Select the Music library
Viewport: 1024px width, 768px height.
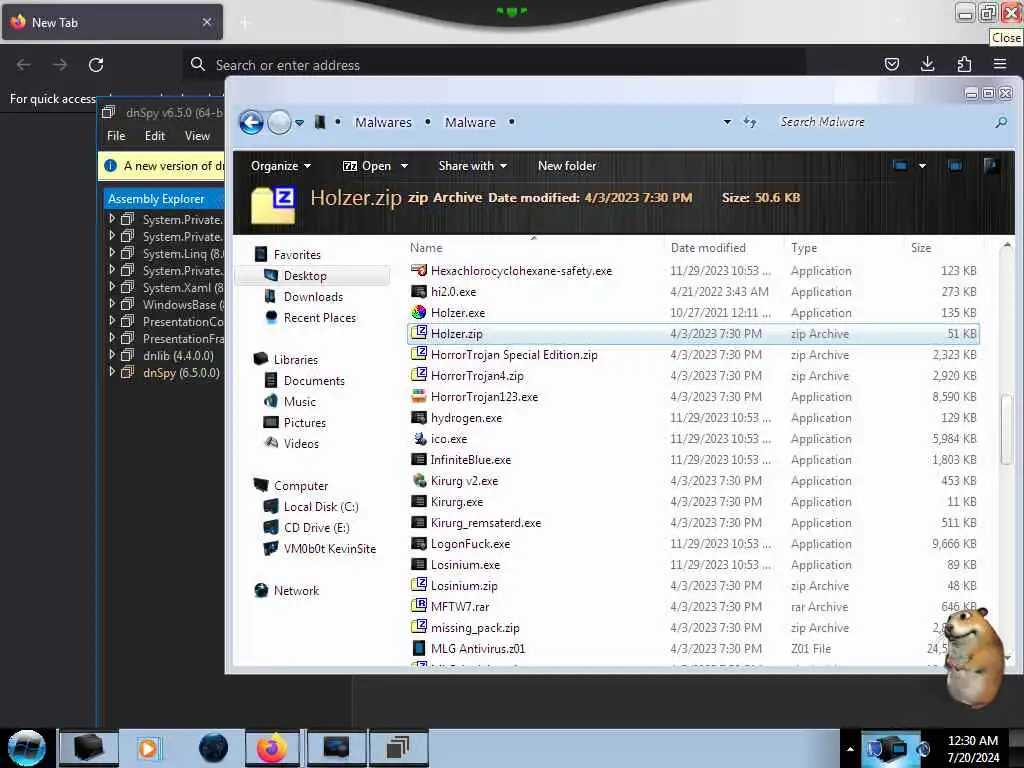pos(300,402)
